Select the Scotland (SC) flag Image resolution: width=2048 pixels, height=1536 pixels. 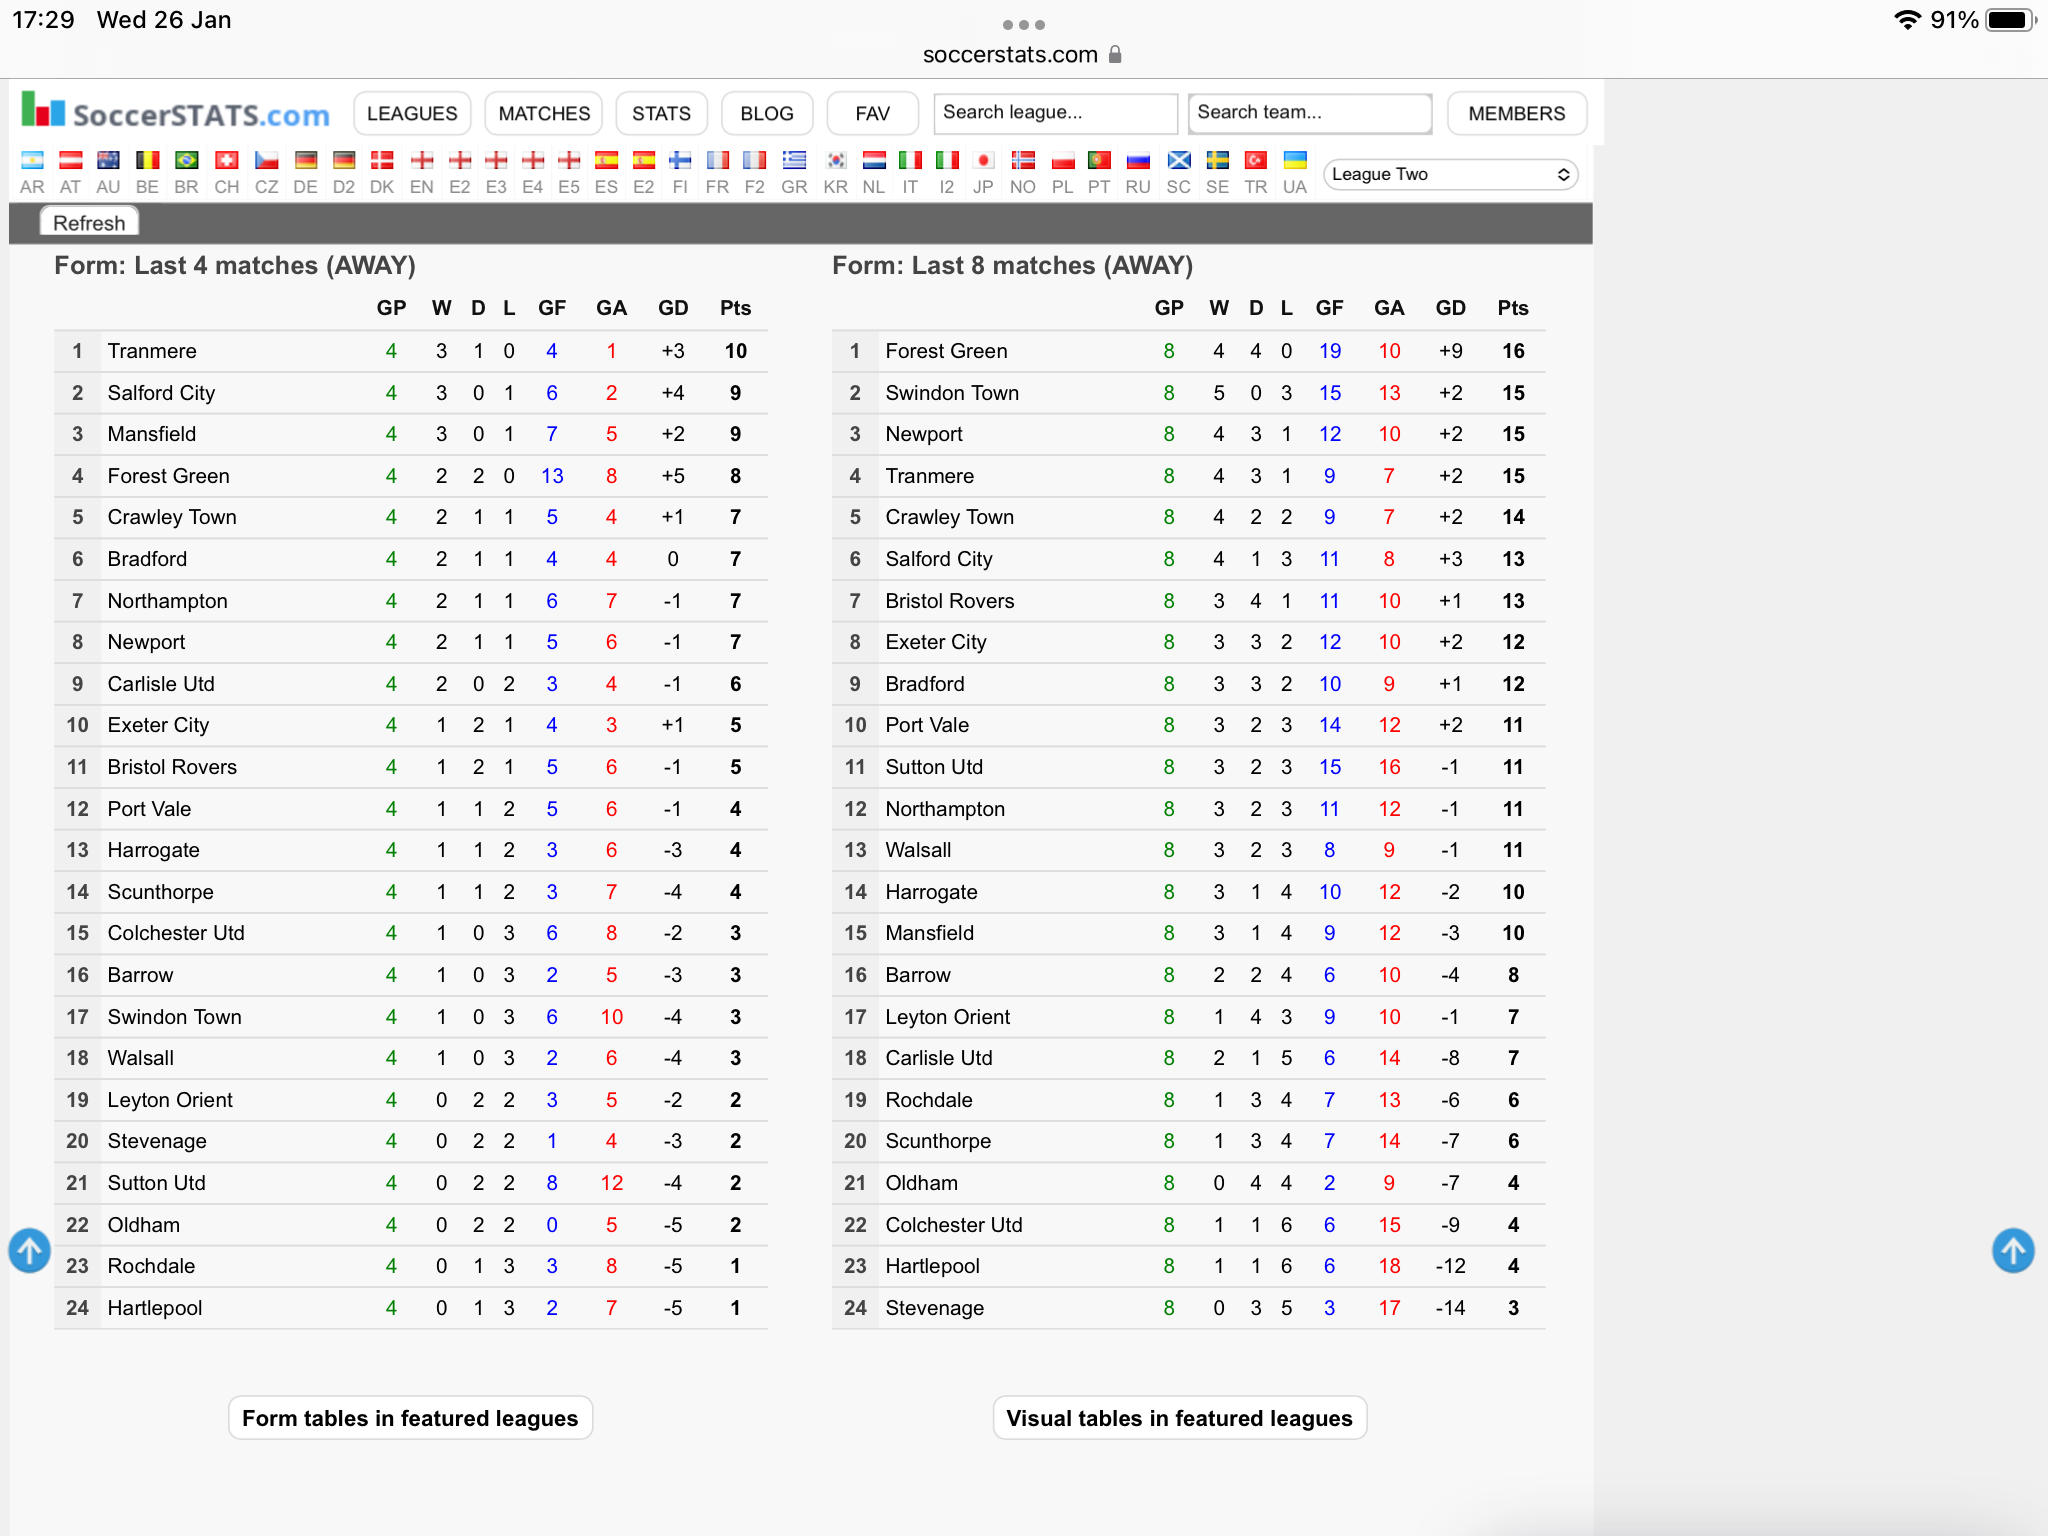[1179, 160]
